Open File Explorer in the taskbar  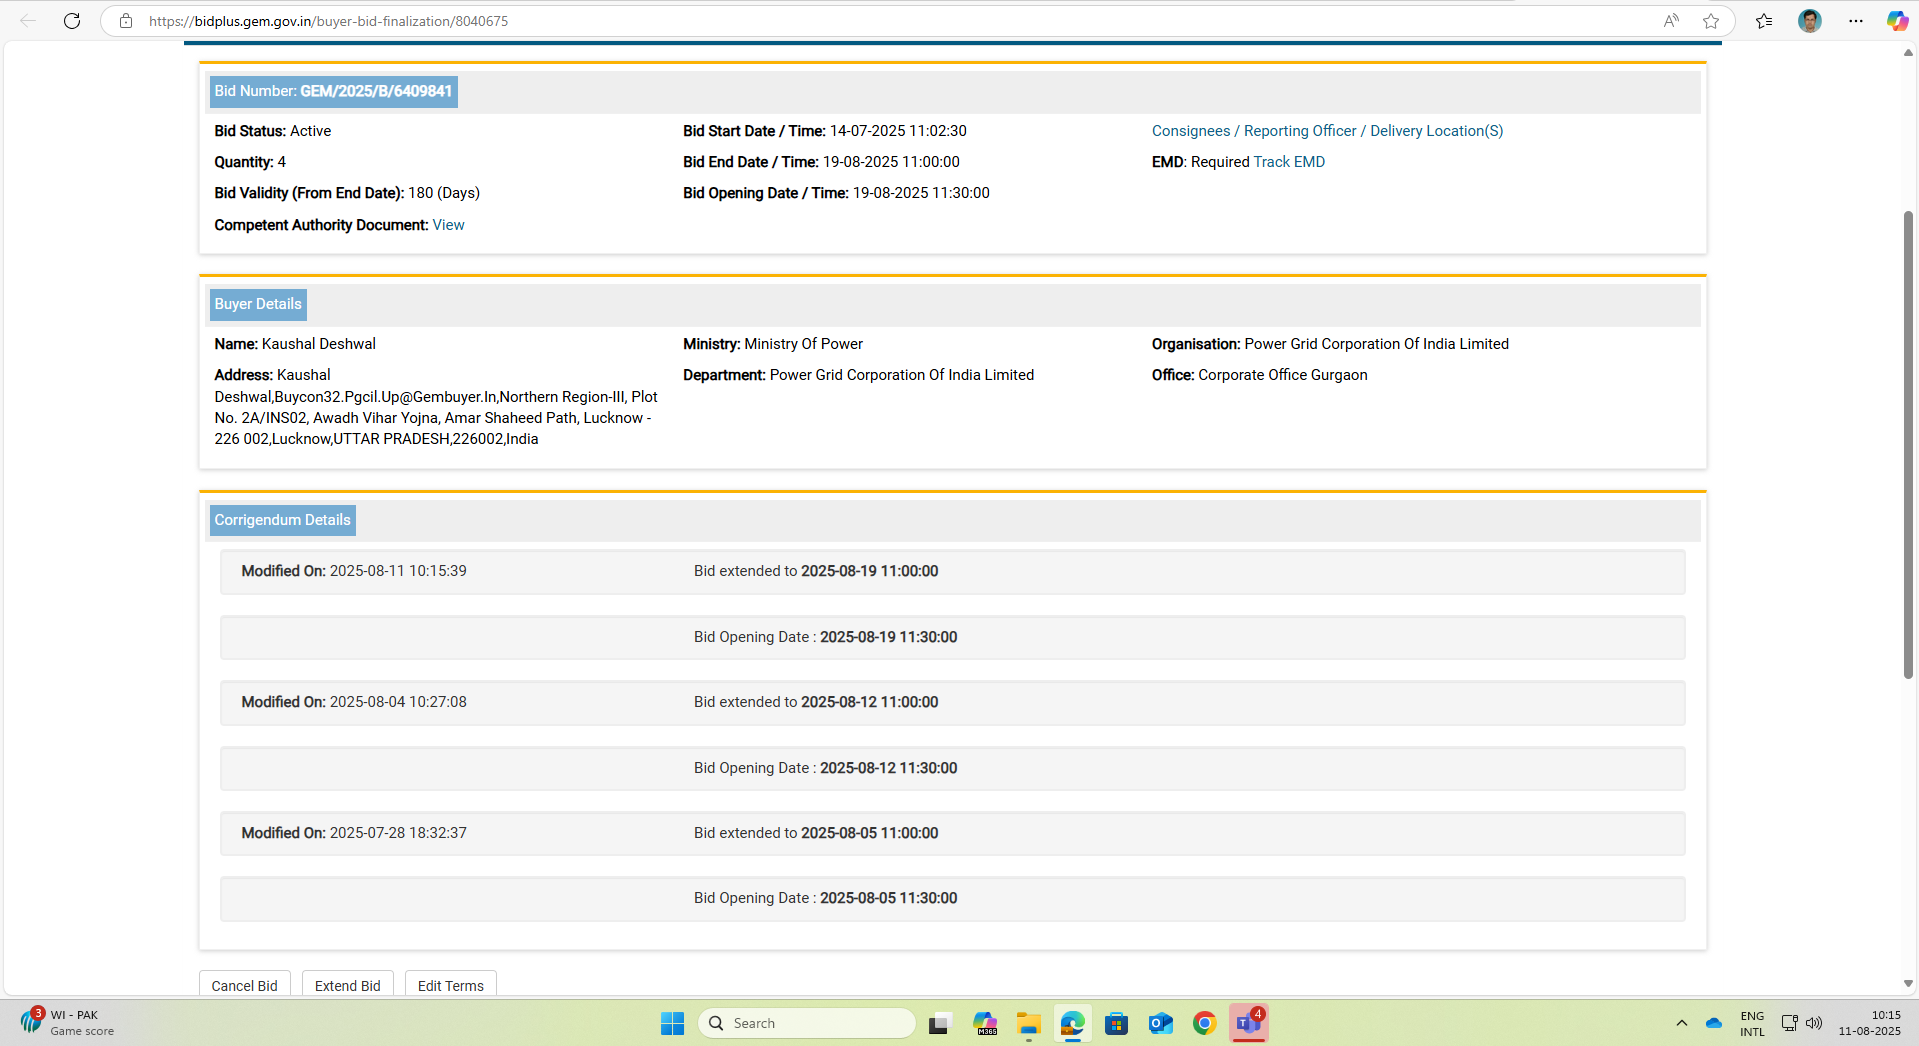click(x=1028, y=1023)
